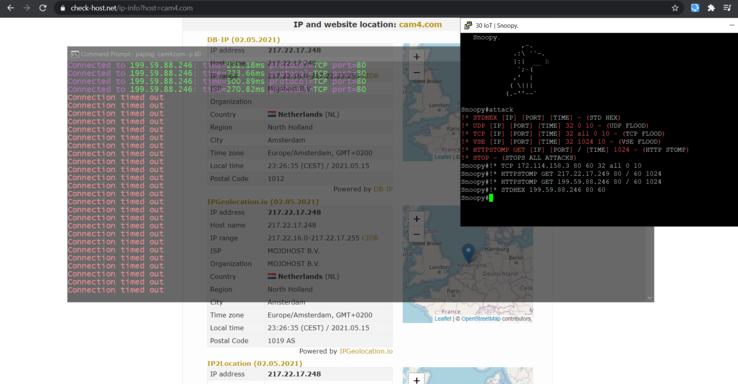Click the browser forward arrow
Image resolution: width=738 pixels, height=384 pixels.
(x=26, y=8)
